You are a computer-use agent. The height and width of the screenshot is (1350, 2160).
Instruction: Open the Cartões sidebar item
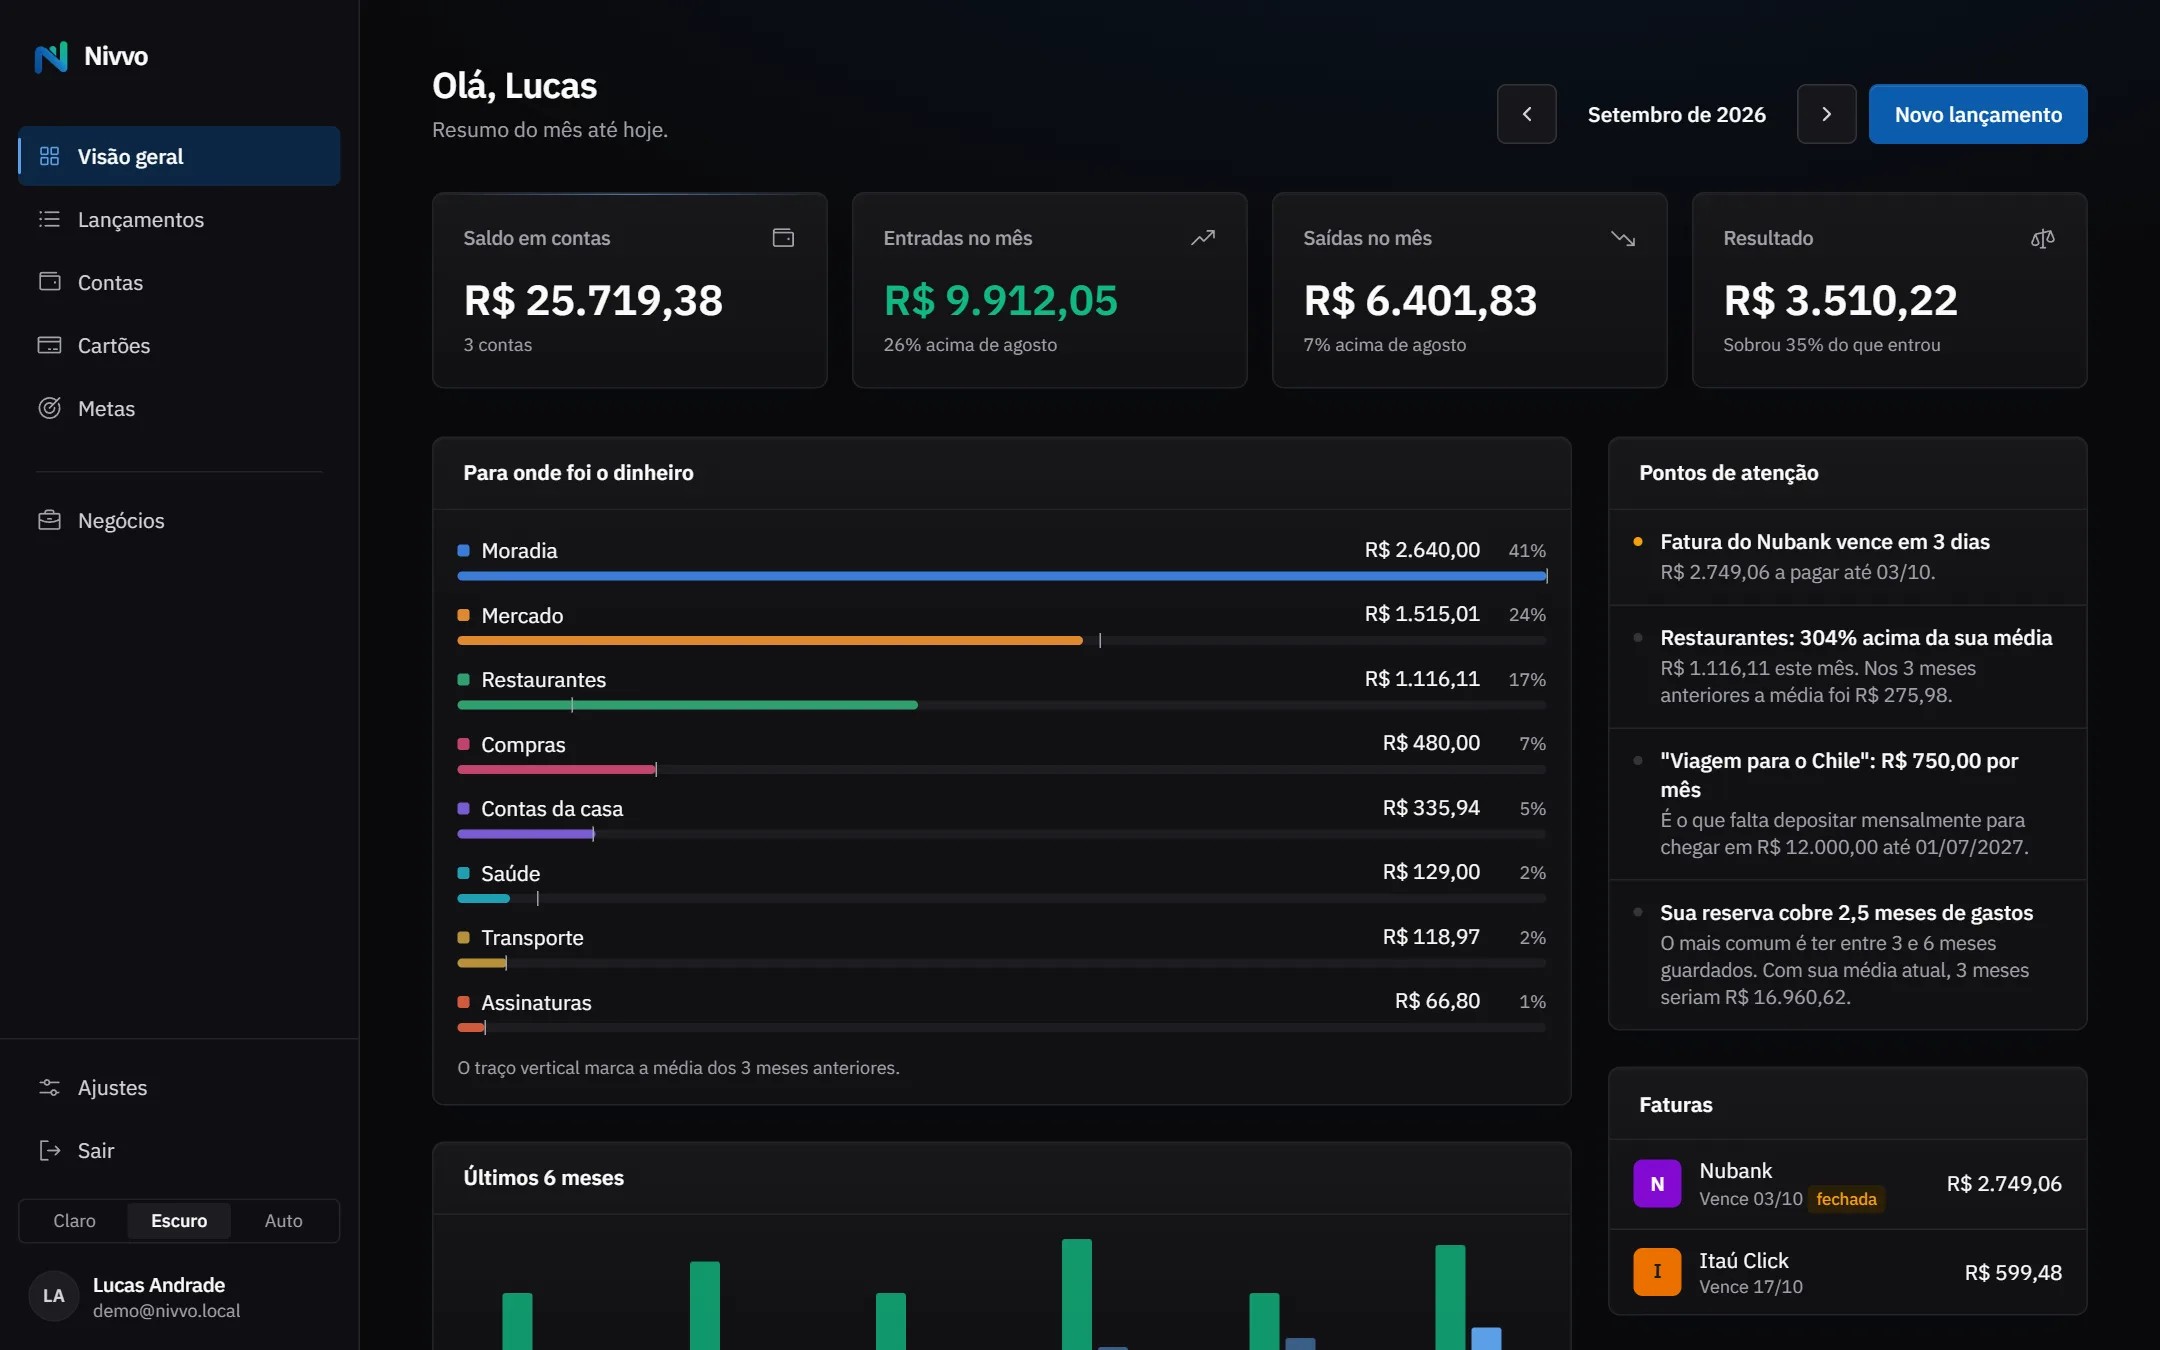tap(179, 345)
